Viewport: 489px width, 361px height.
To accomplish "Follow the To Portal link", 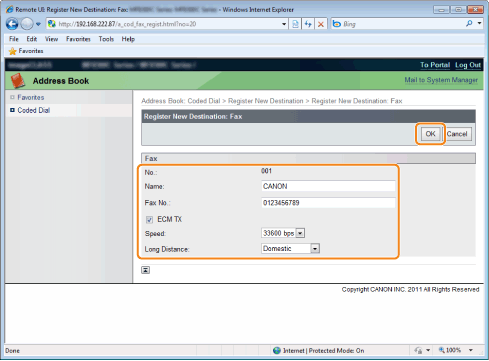I will (x=435, y=65).
